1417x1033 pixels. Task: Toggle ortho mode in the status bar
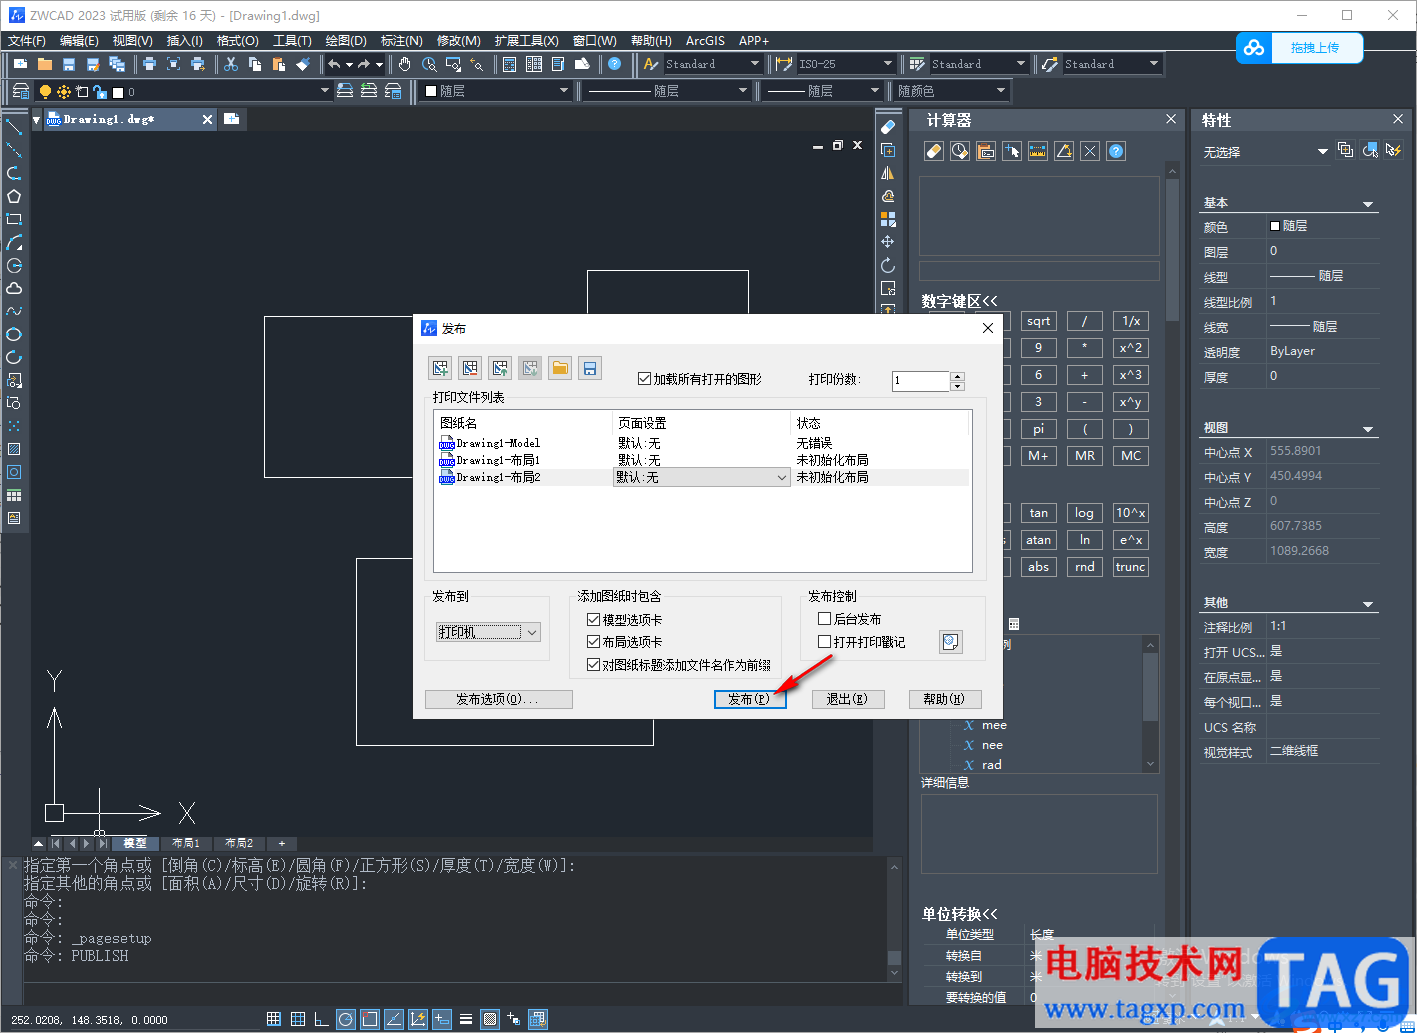point(322,1019)
